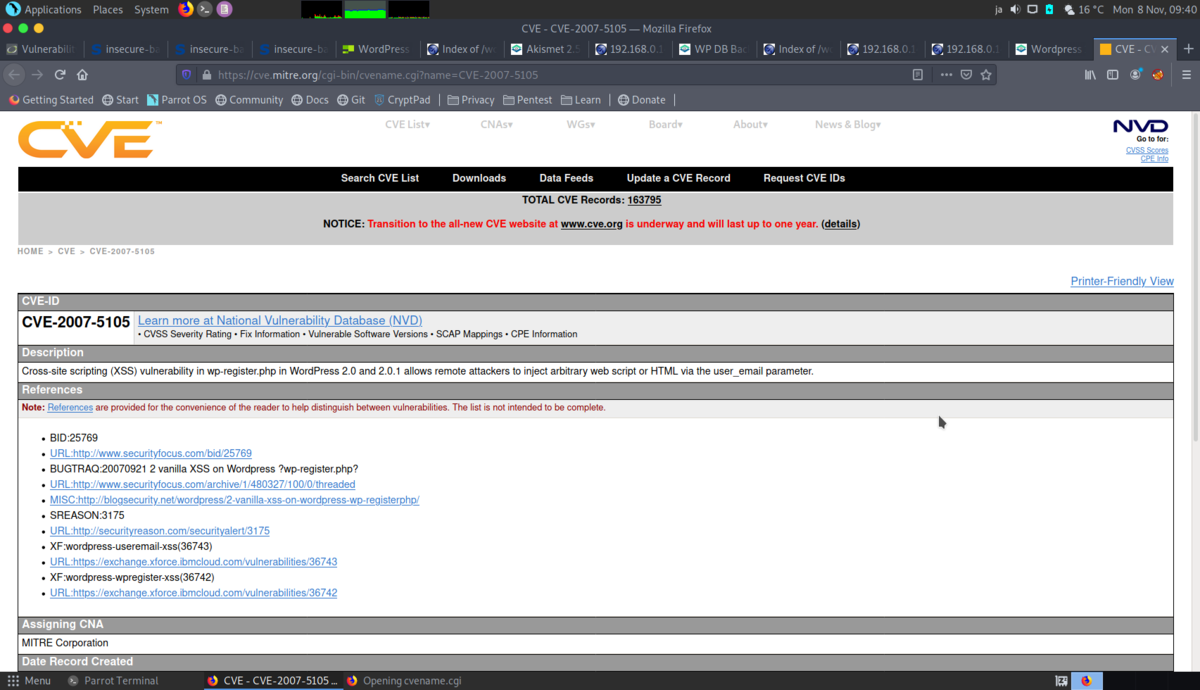1200x690 pixels.
Task: Open system monitor graph applet
Action: [x=365, y=9]
